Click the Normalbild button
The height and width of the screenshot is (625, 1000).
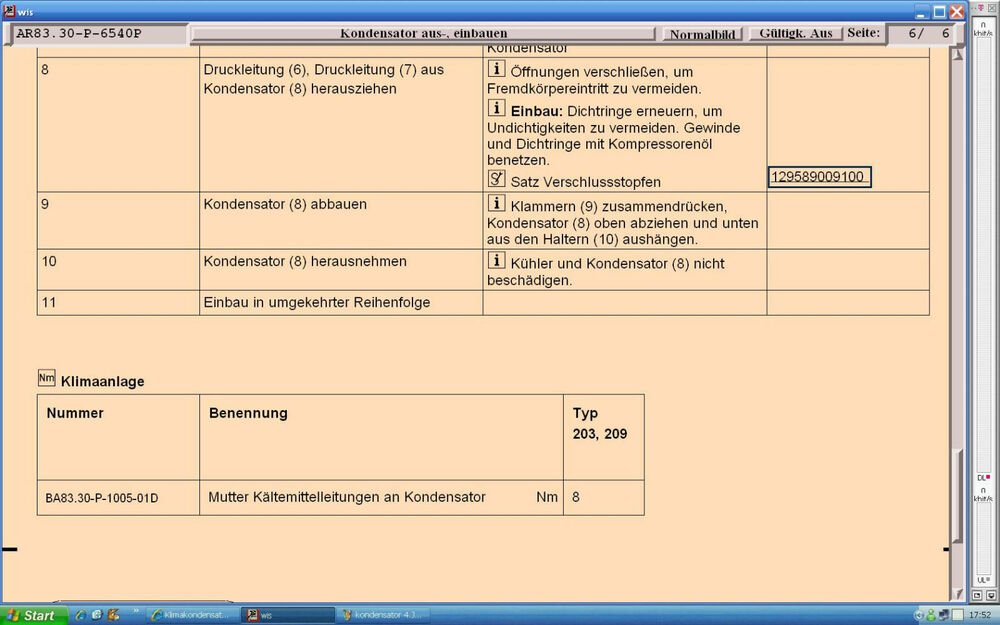click(x=702, y=34)
